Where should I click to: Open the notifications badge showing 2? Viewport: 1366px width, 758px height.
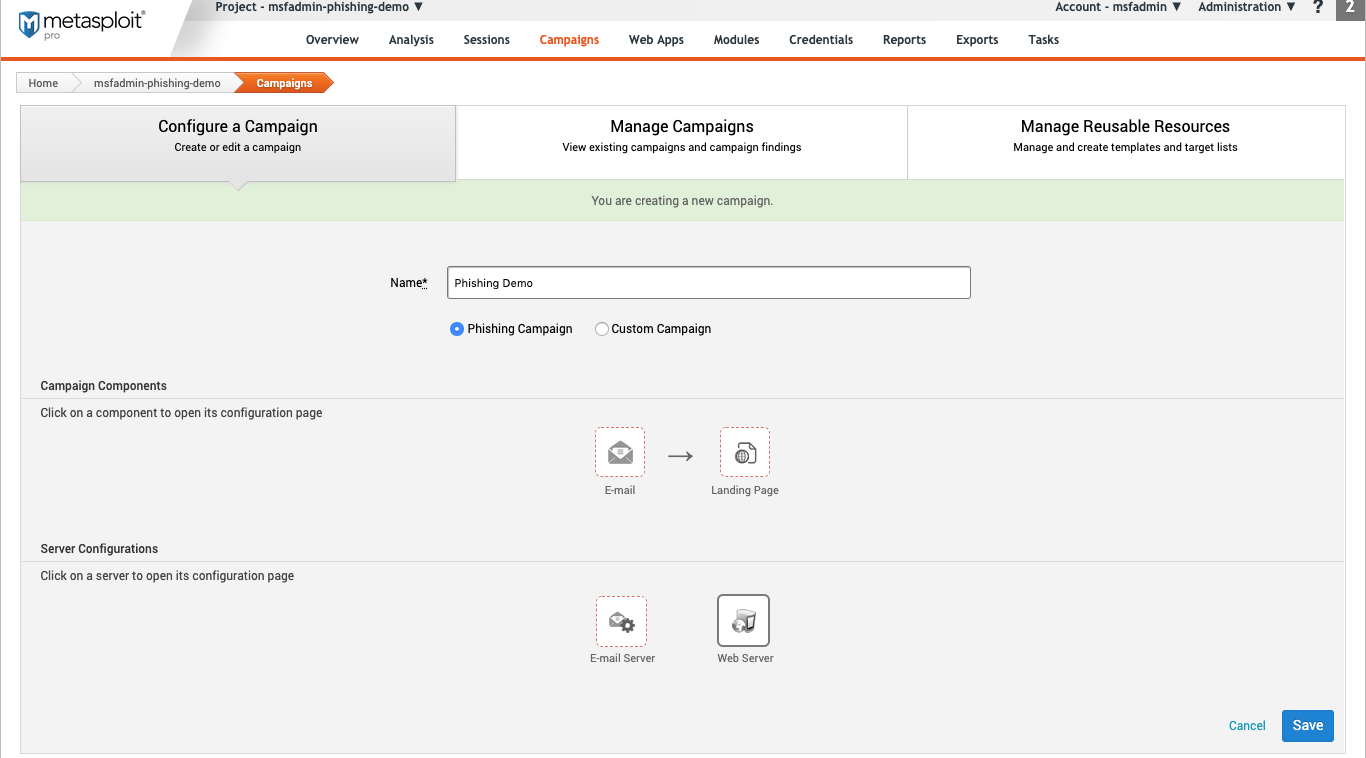pos(1350,7)
